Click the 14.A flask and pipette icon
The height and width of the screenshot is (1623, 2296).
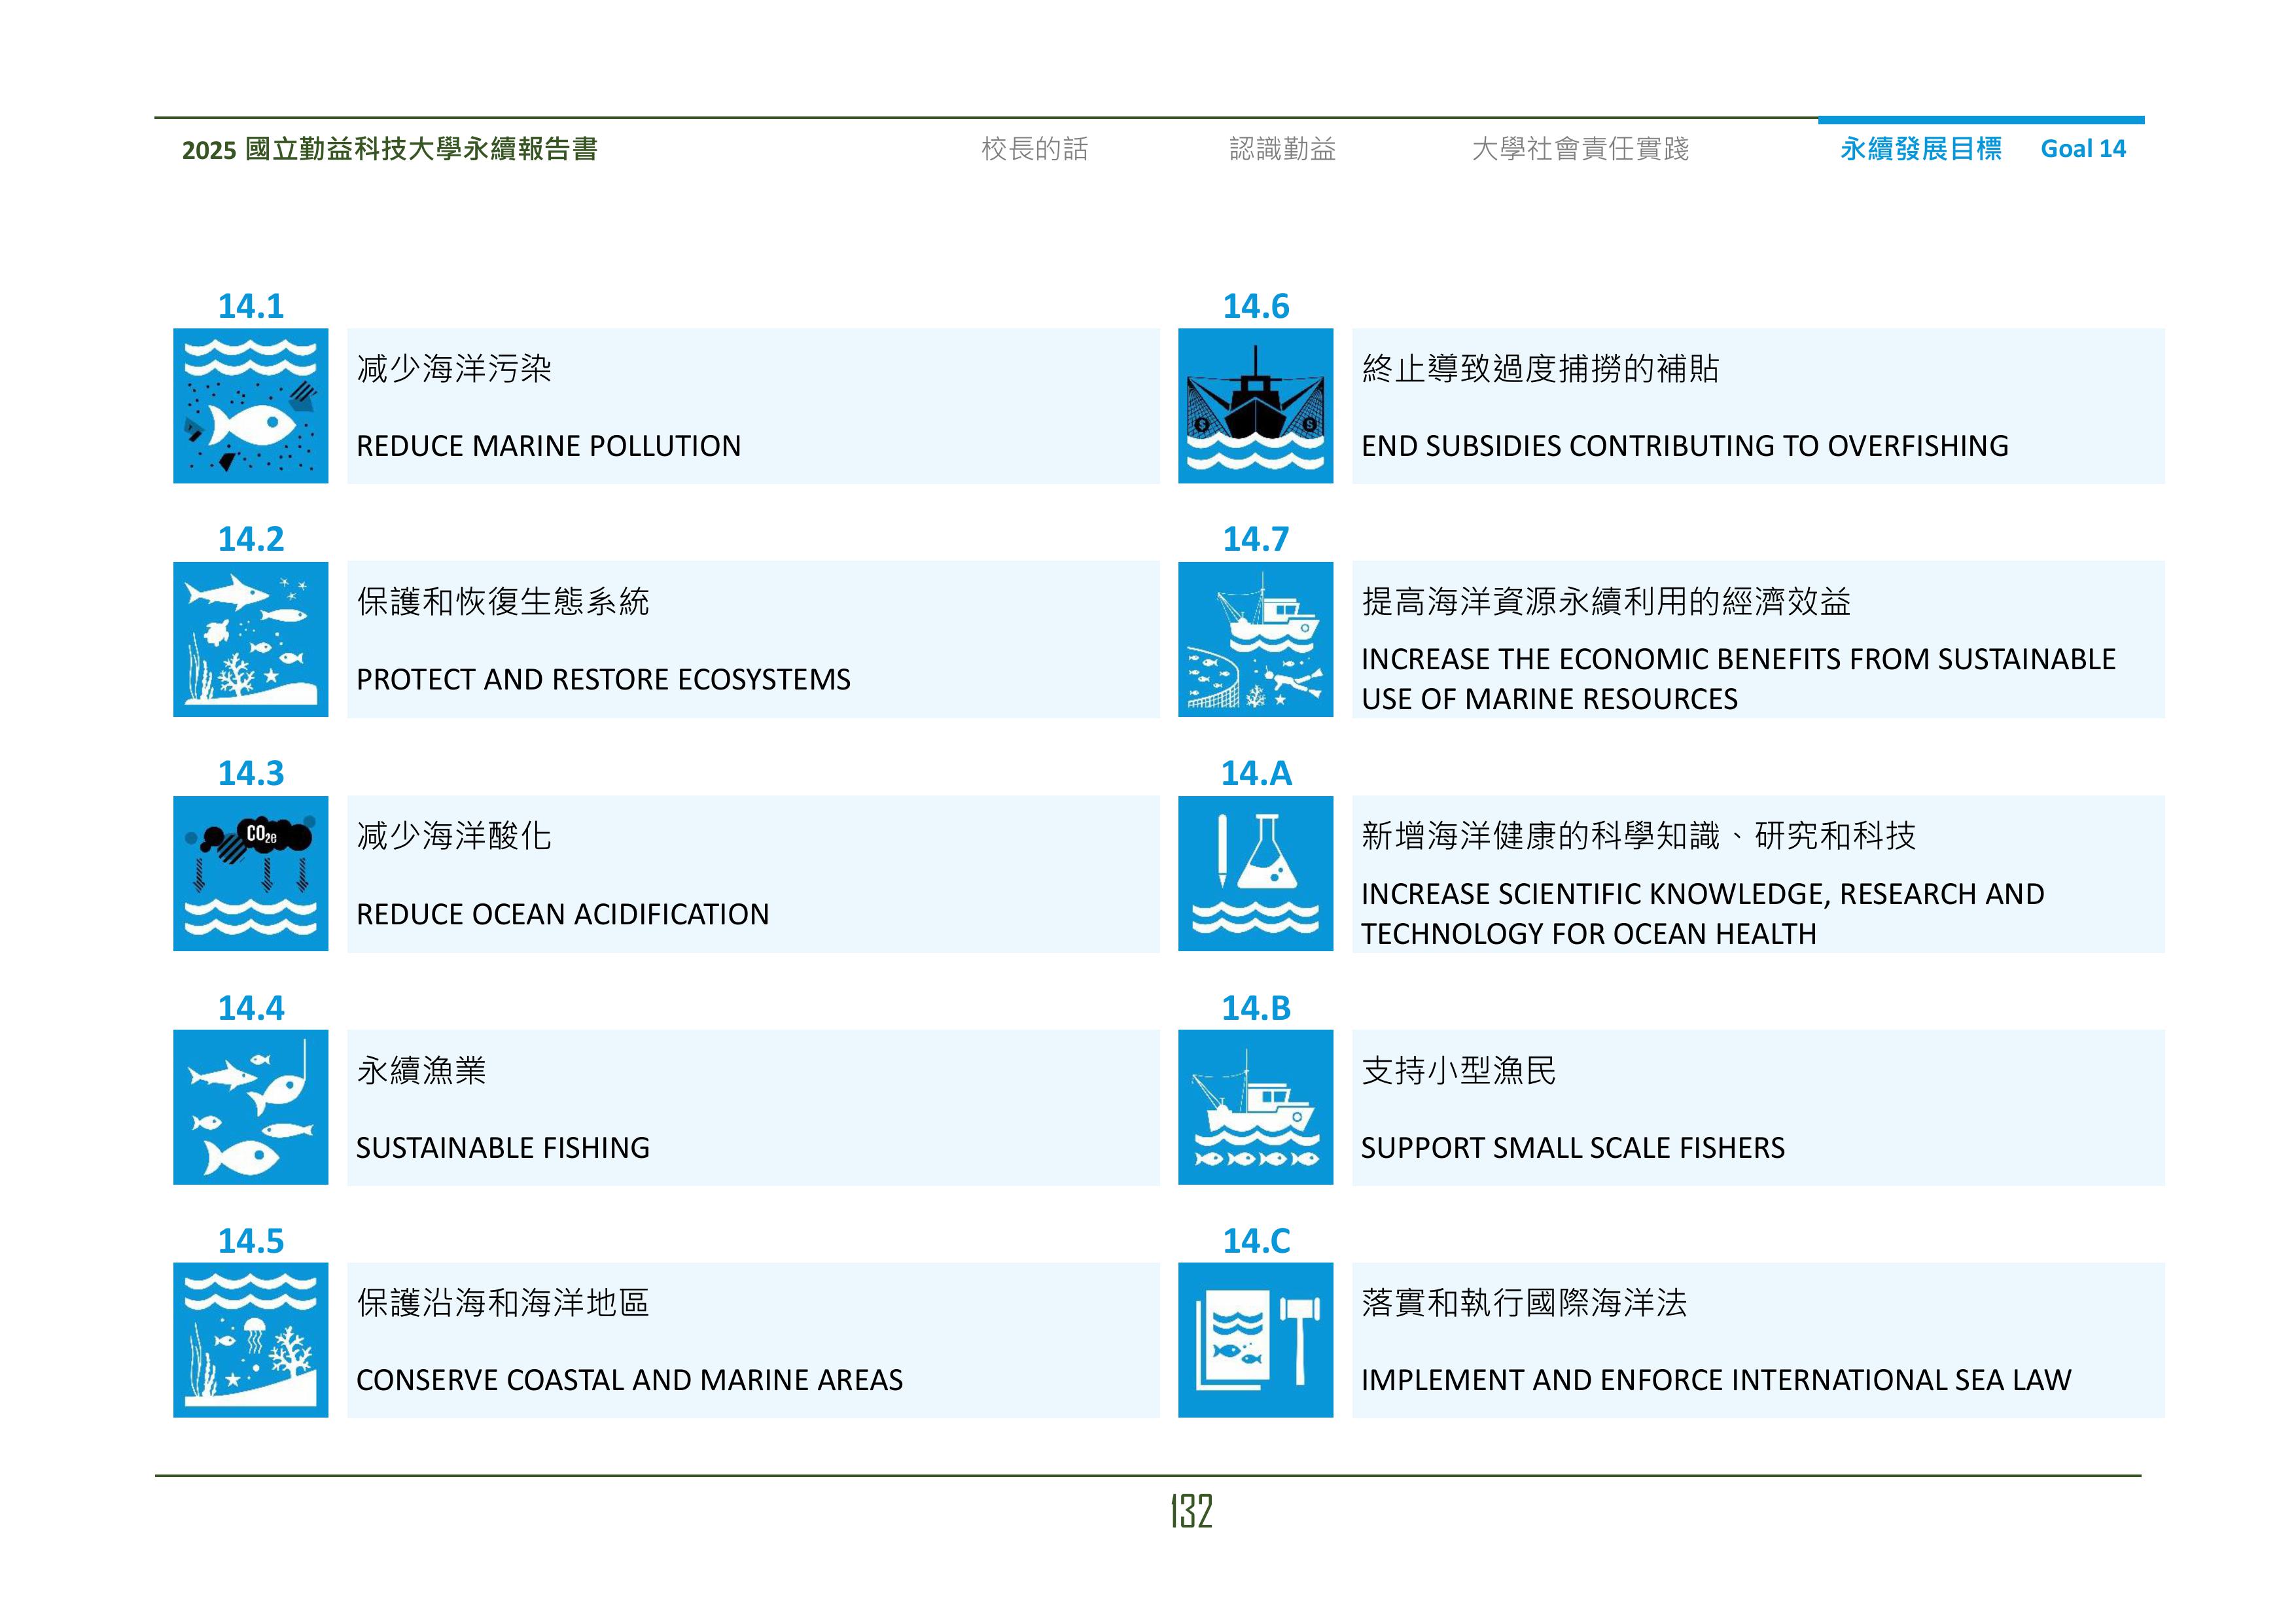(1255, 873)
